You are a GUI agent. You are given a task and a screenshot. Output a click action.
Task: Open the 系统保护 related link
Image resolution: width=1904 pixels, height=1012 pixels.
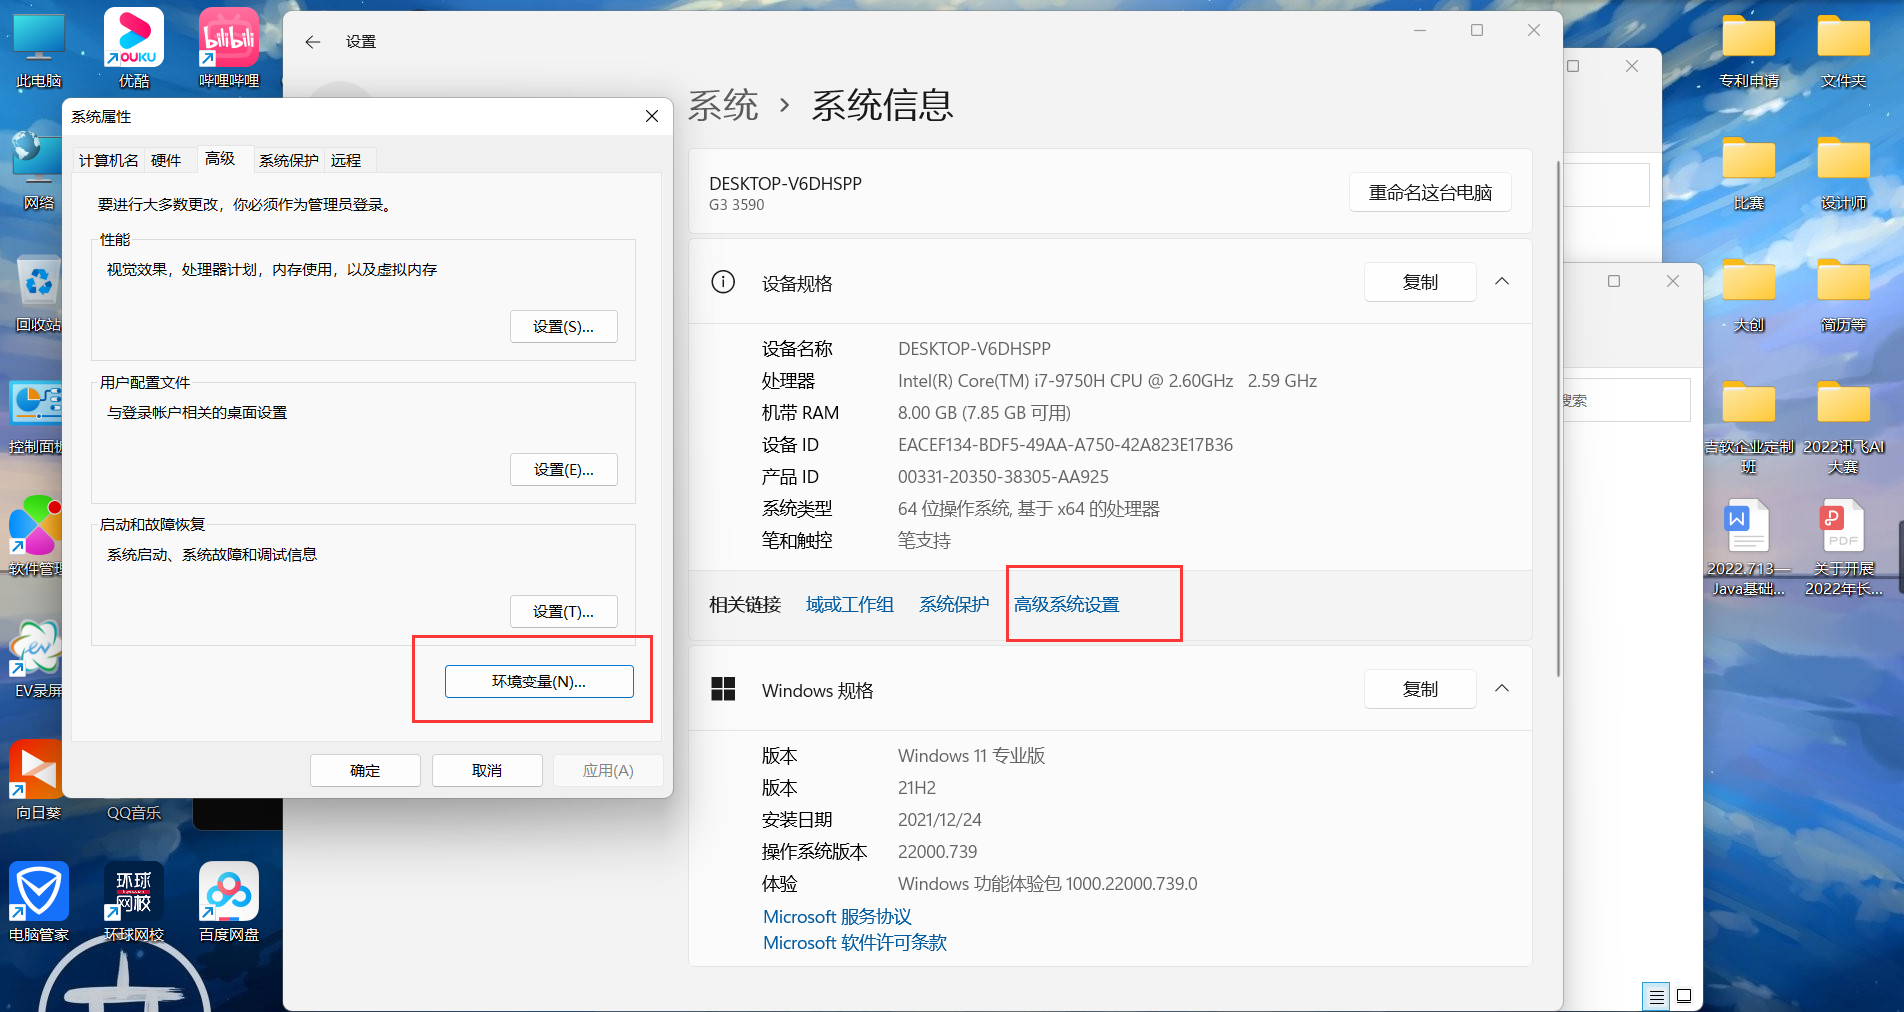[x=954, y=604]
